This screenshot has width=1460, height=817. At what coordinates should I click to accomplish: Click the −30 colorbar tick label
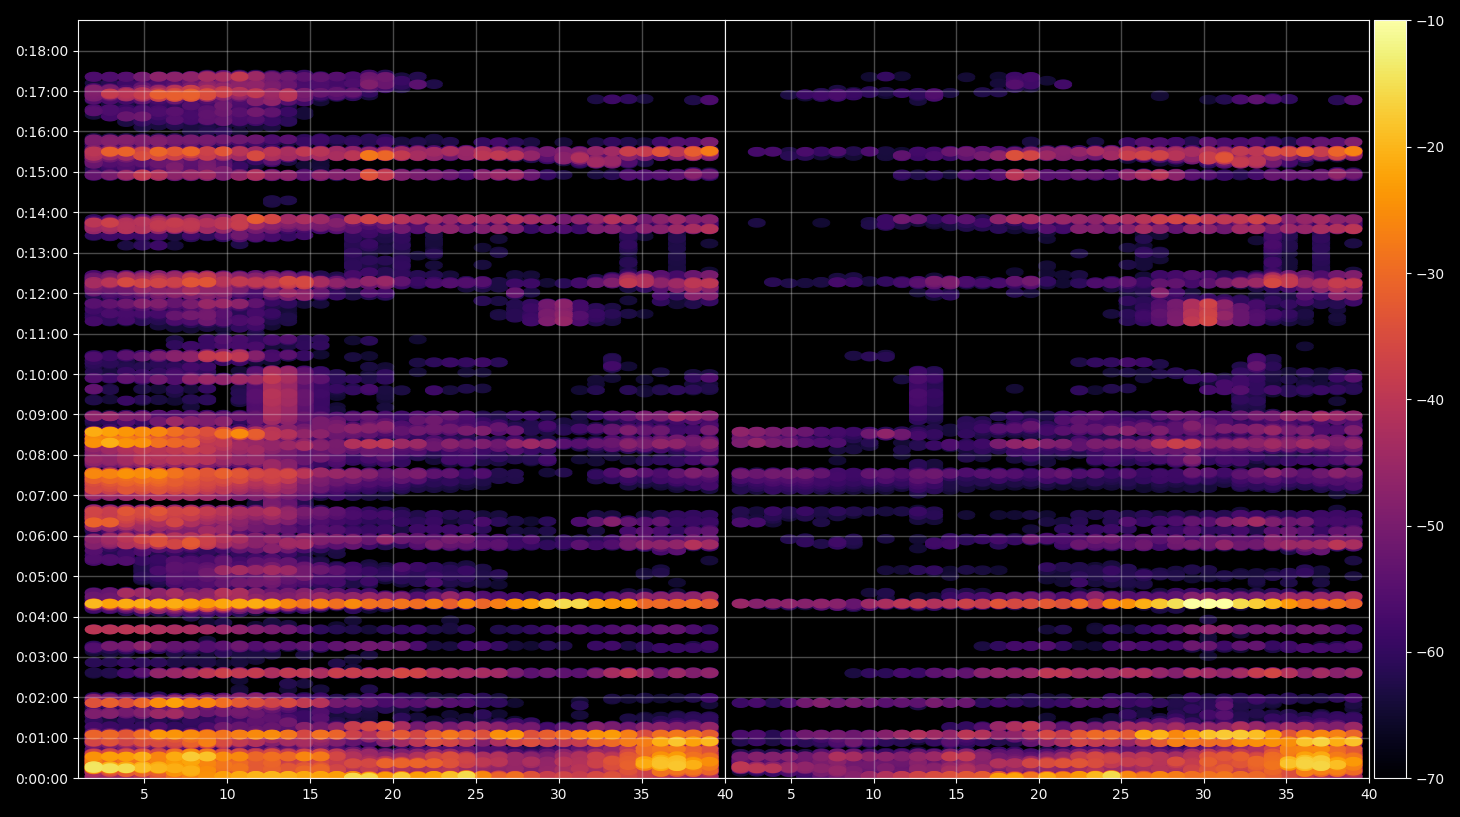click(x=1431, y=274)
